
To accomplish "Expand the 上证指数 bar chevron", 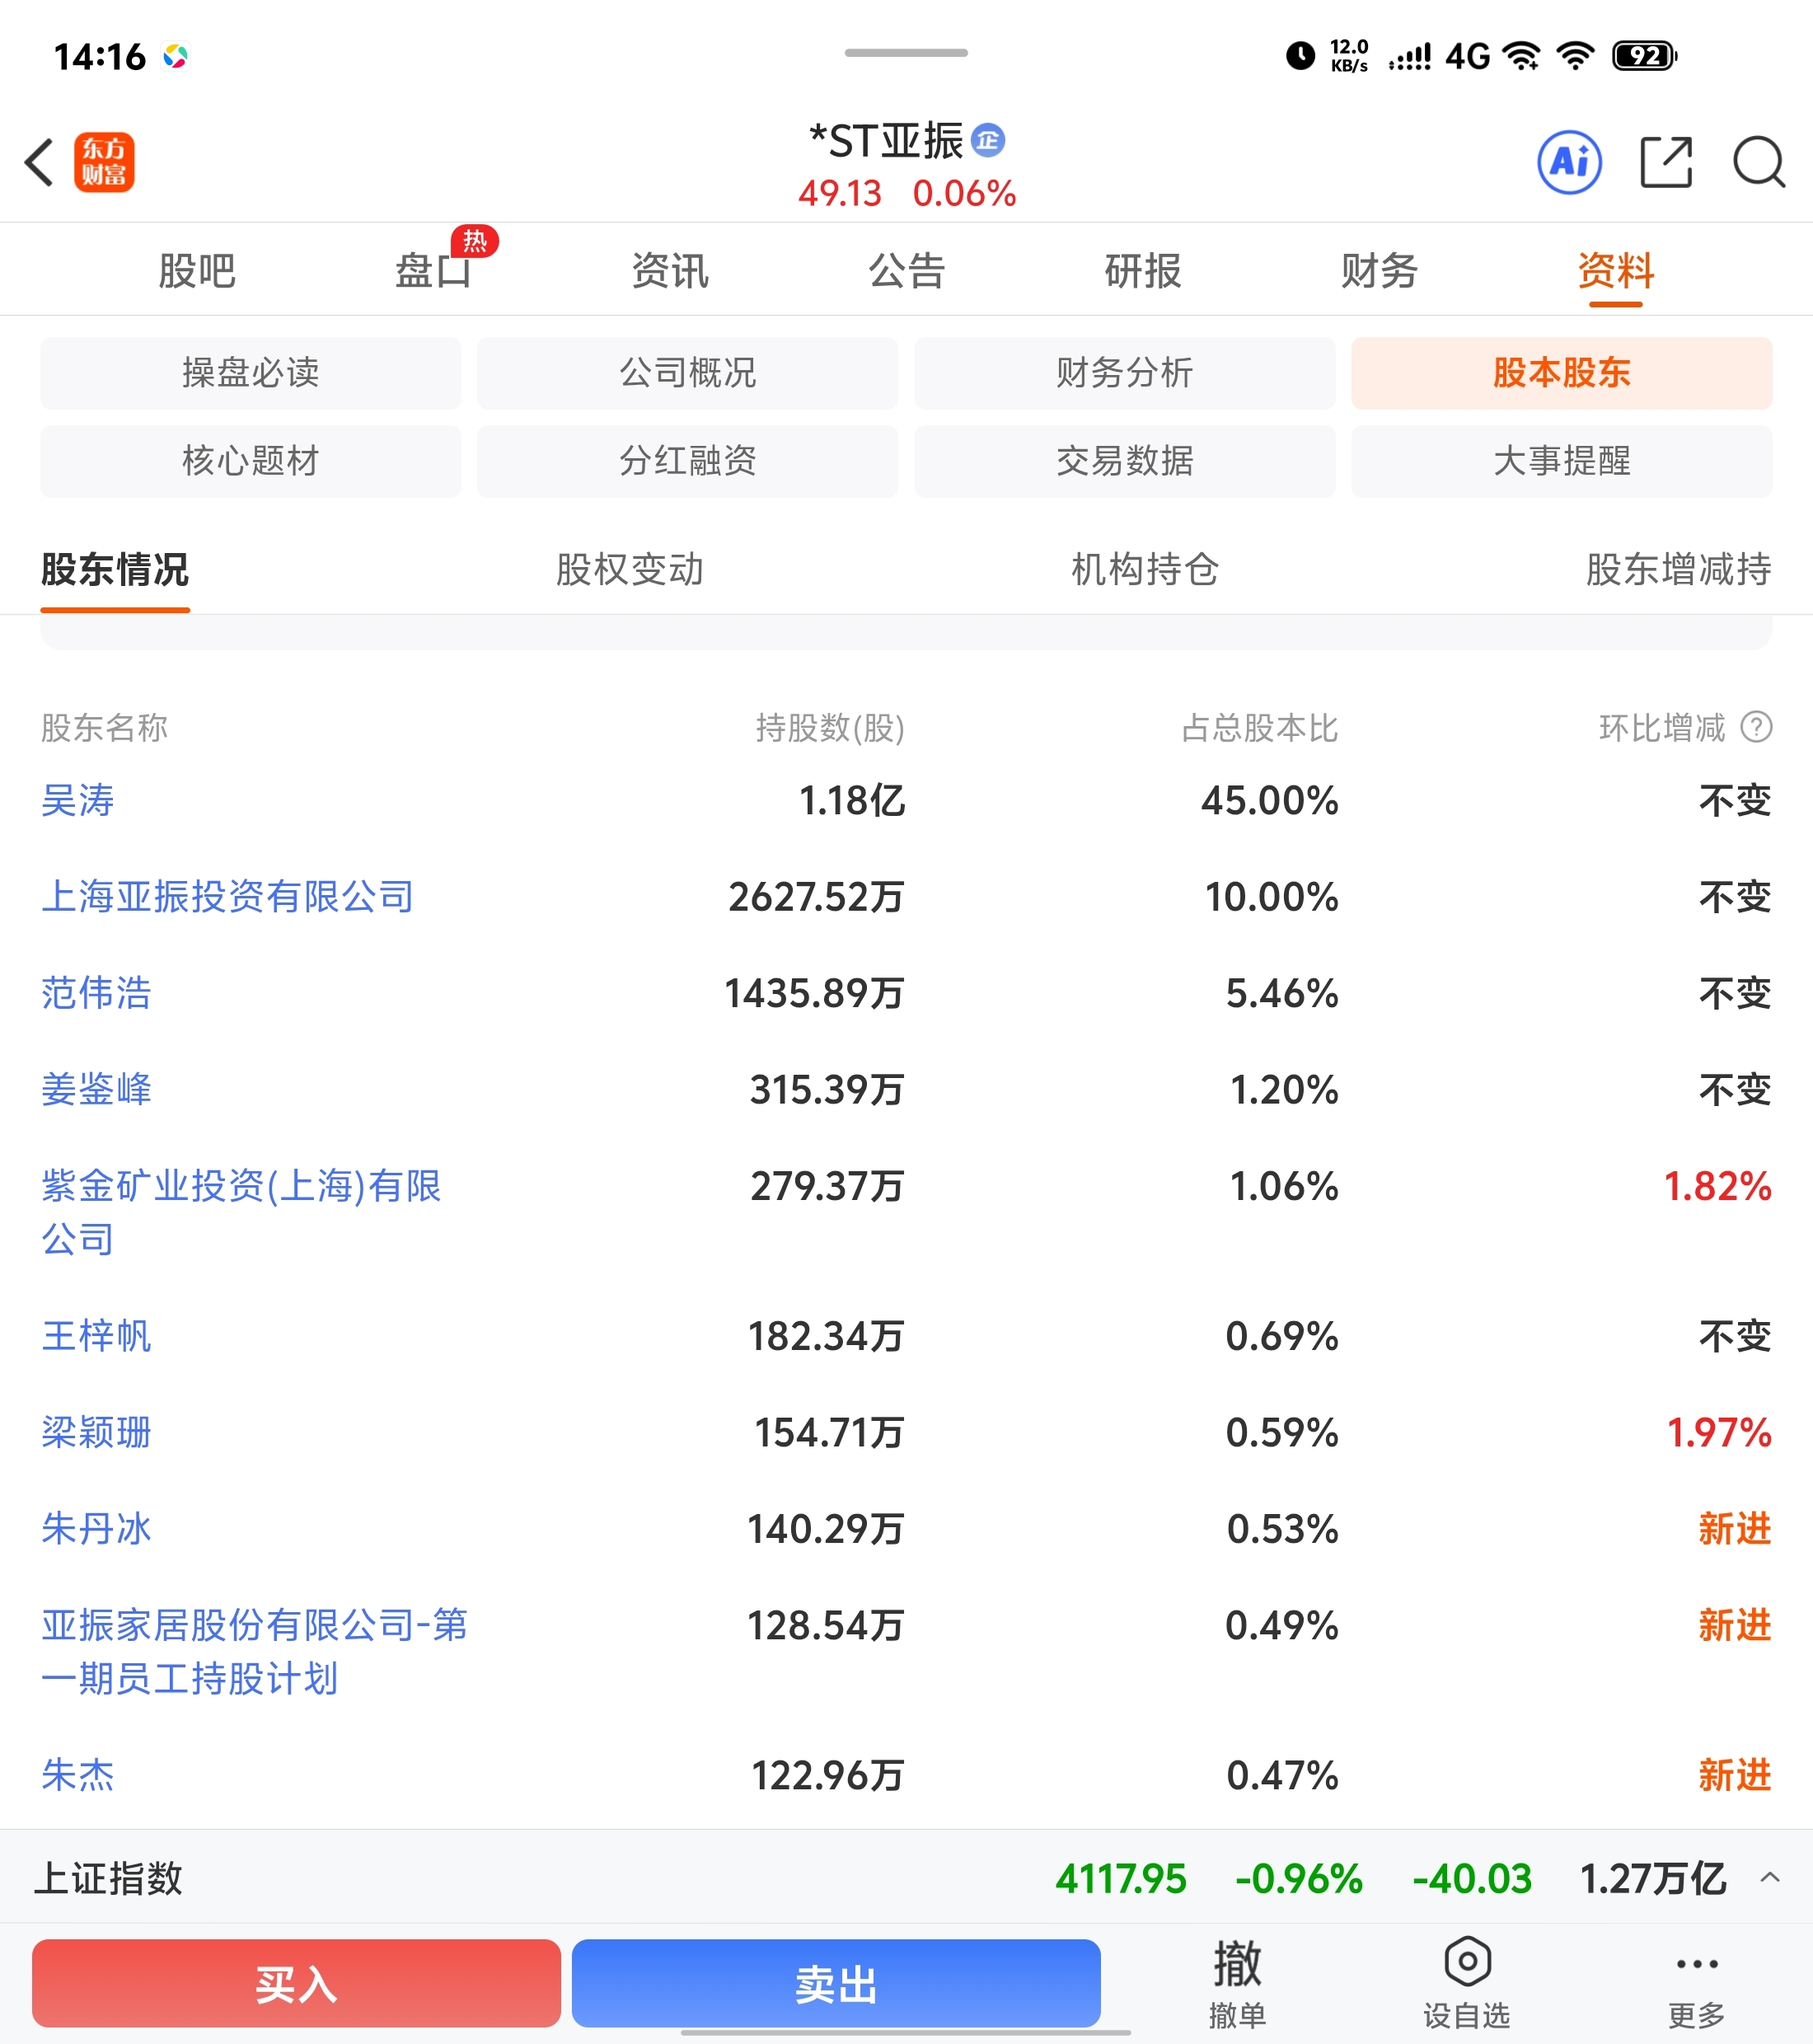I will (1769, 1877).
